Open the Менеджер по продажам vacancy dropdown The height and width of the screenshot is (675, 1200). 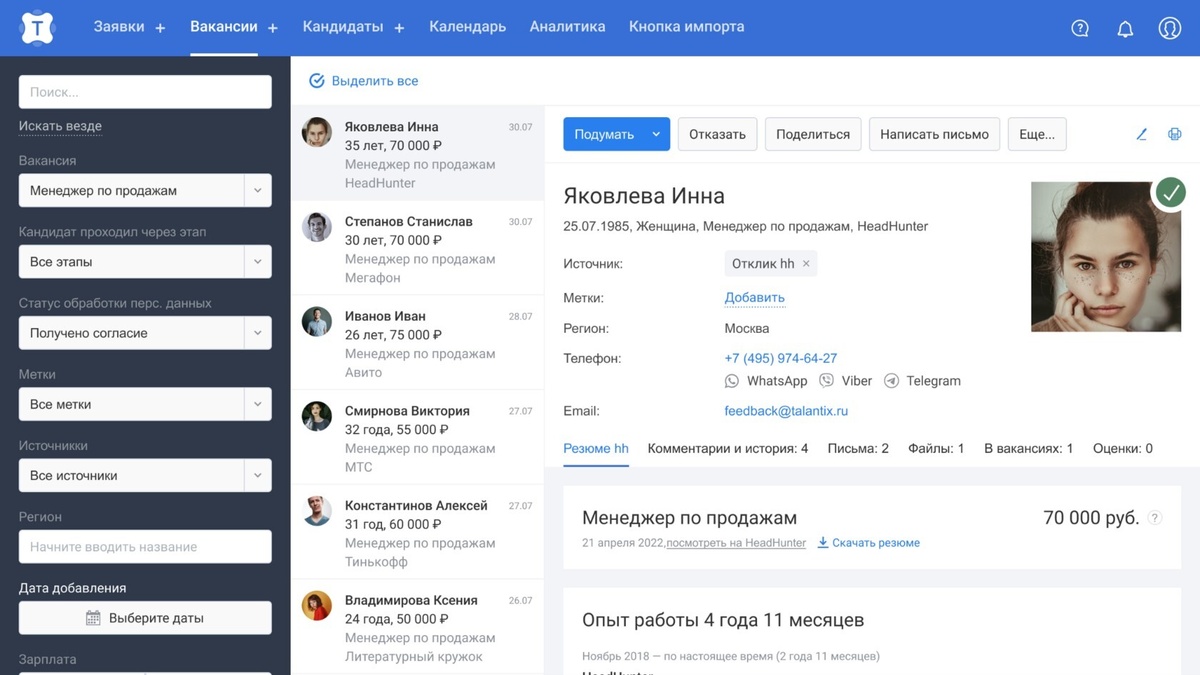[144, 190]
